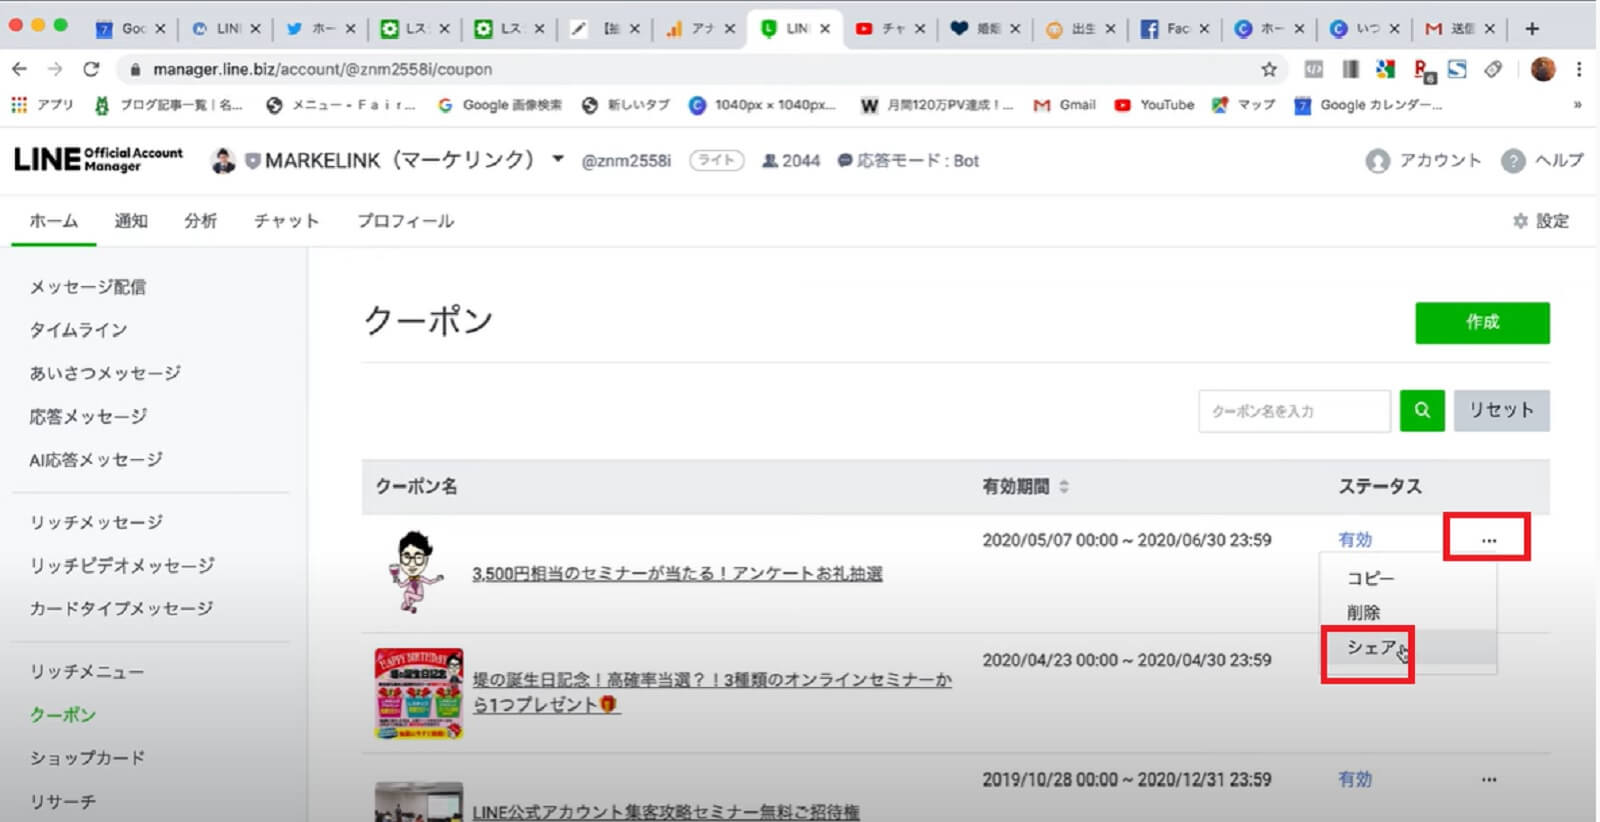The image size is (1600, 822).
Task: Close the active LINE browser tab
Action: (825, 29)
